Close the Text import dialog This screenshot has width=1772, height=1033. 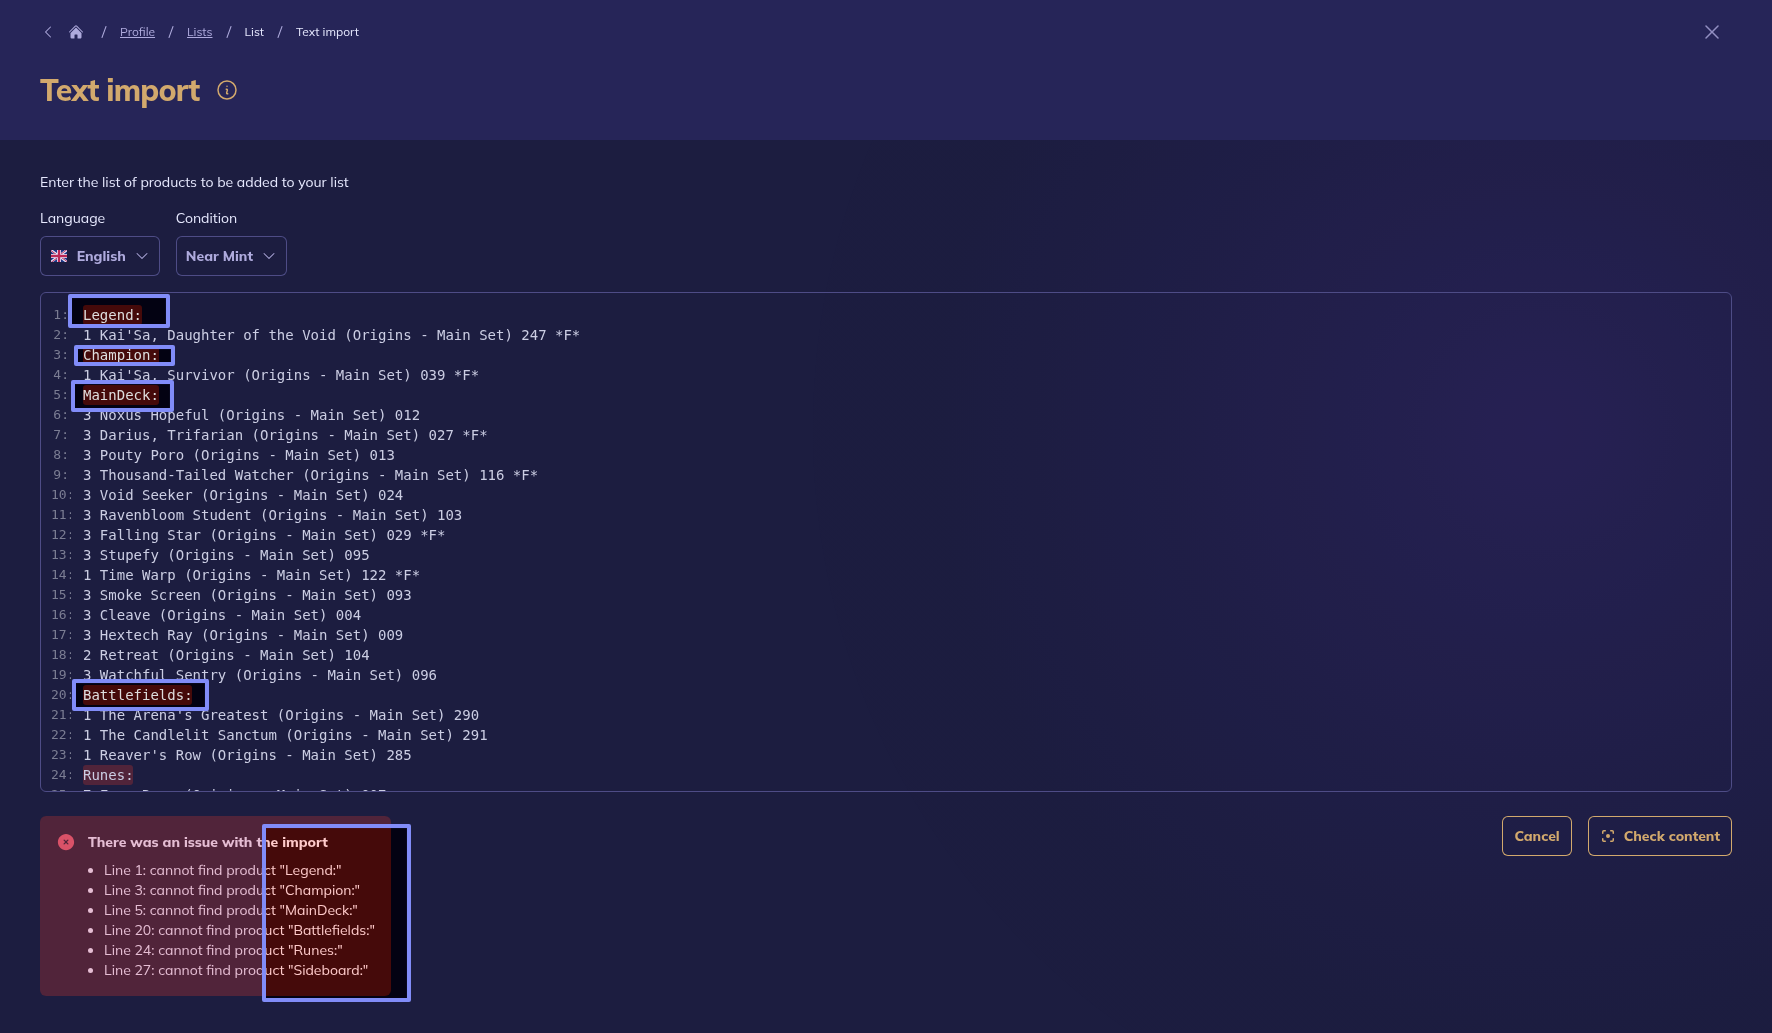(1711, 32)
